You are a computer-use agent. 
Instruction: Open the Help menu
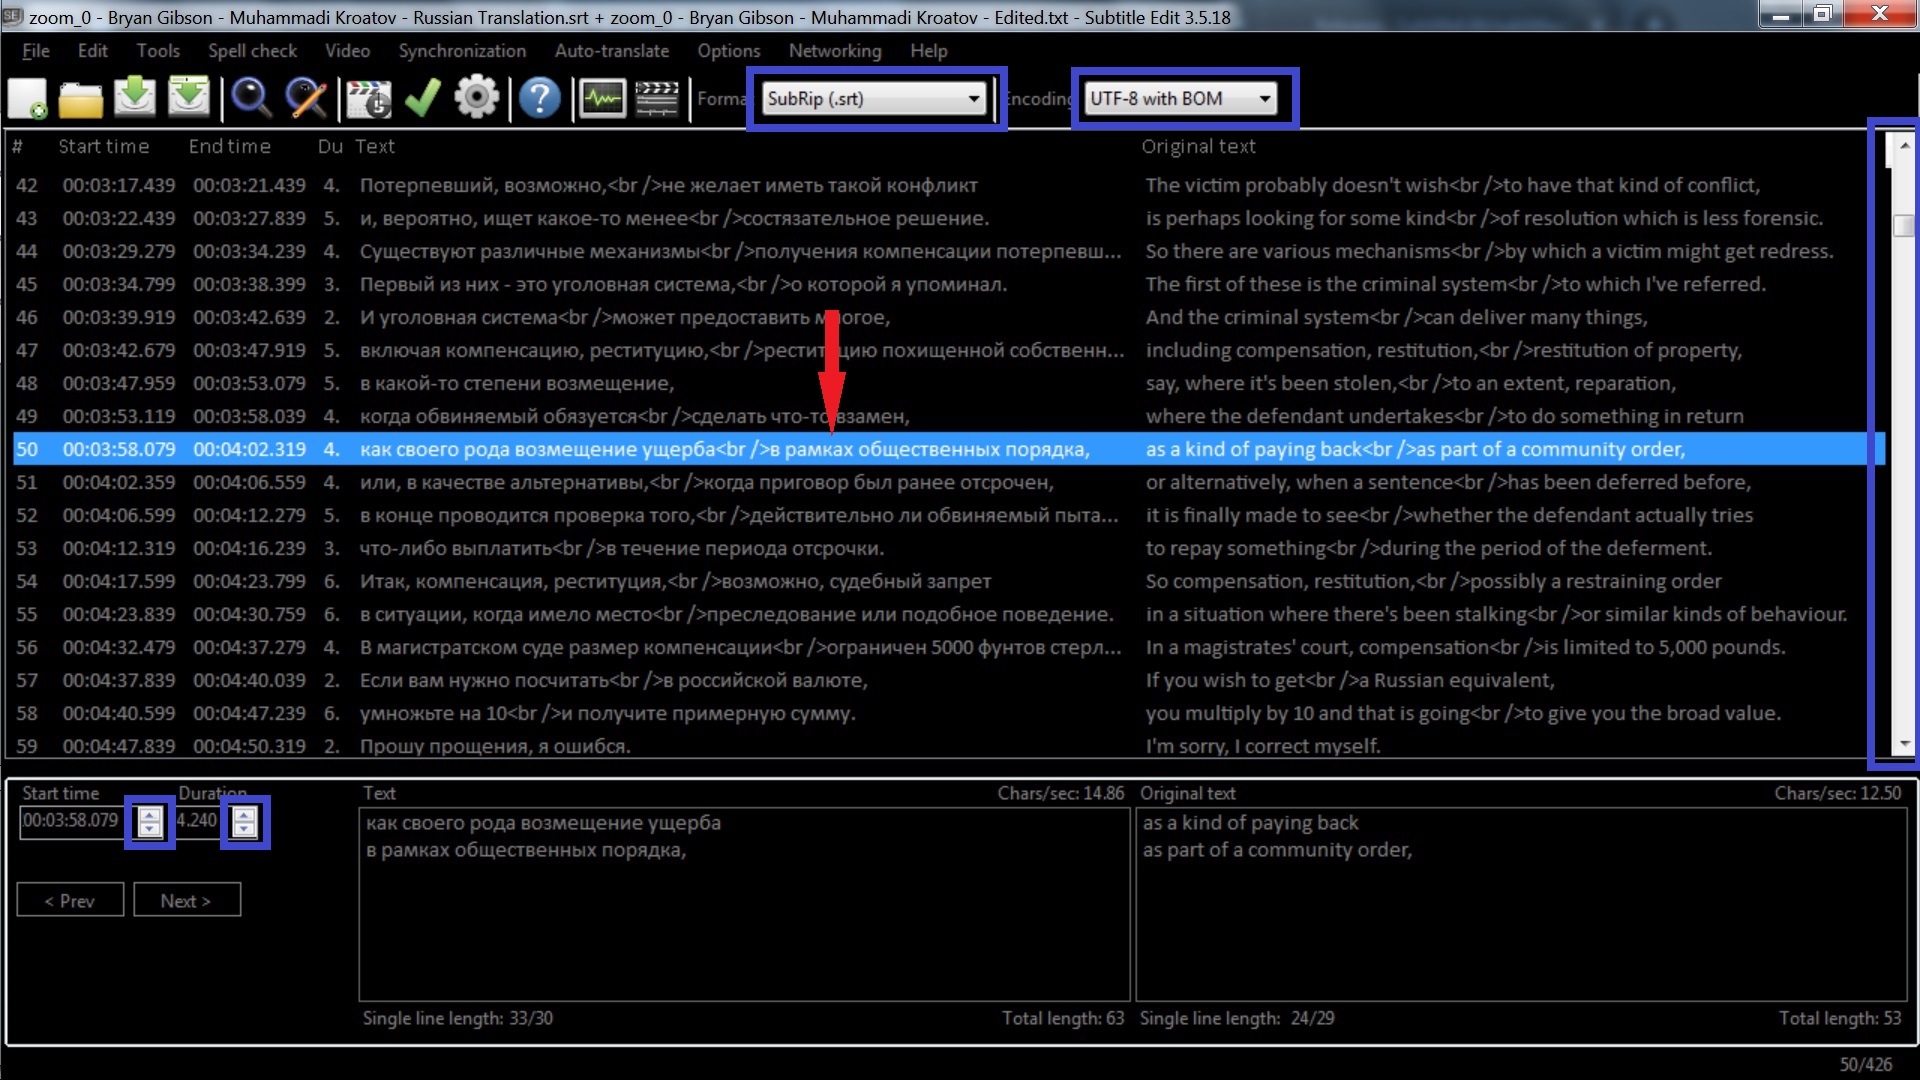[929, 51]
